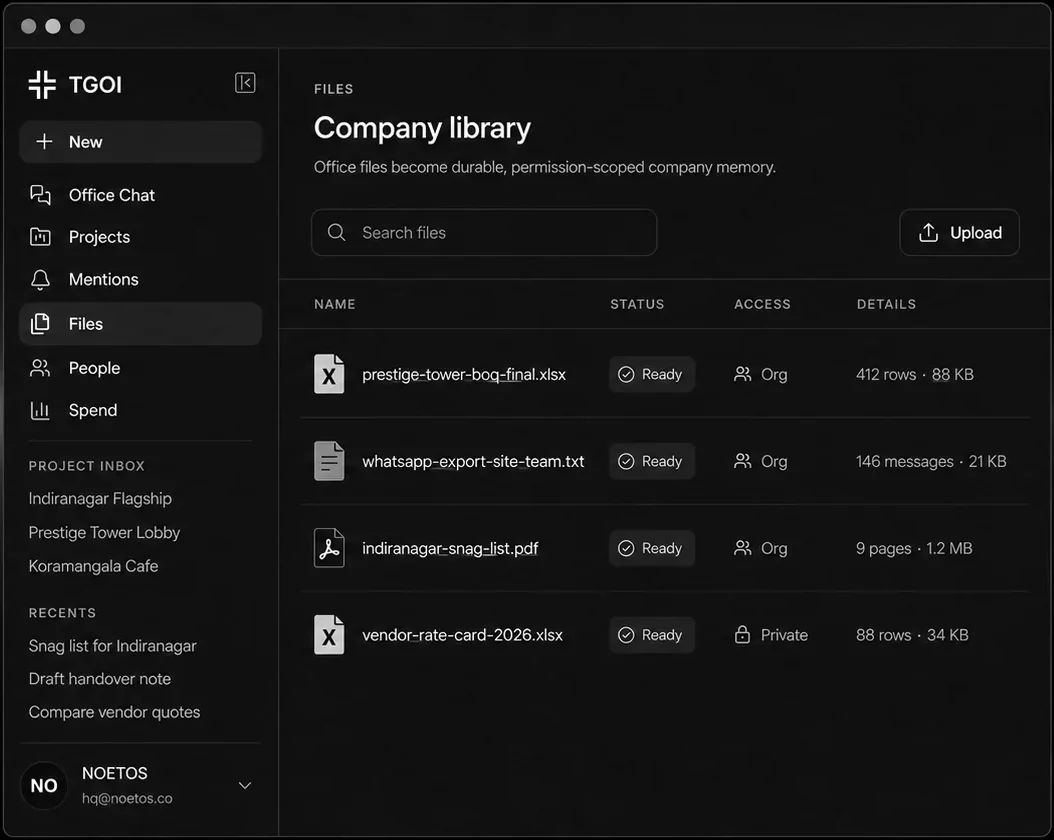Viewport: 1054px width, 840px height.
Task: Click the upload arrow icon
Action: pos(928,233)
